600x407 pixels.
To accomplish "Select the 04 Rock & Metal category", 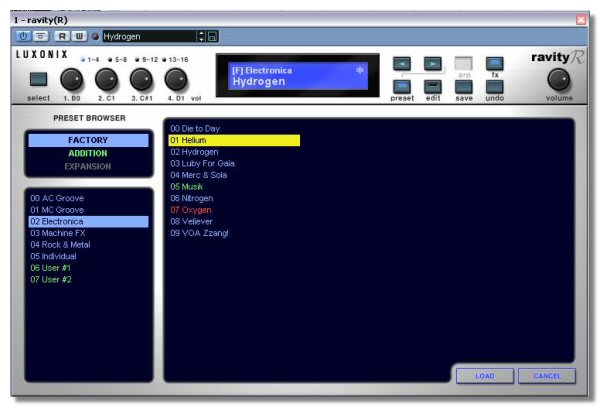I will coord(88,245).
